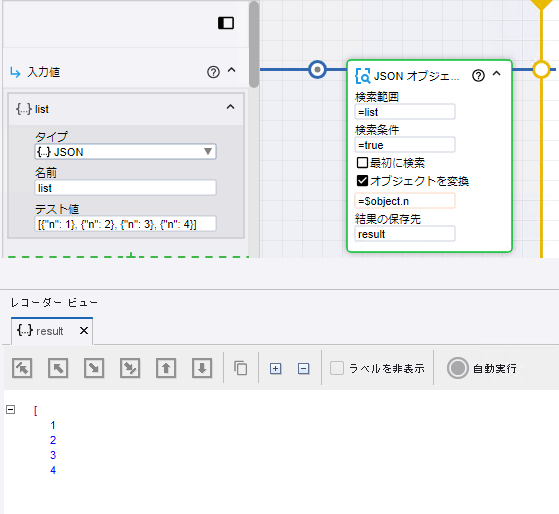Click the up-left arrow step icon

tap(58, 368)
